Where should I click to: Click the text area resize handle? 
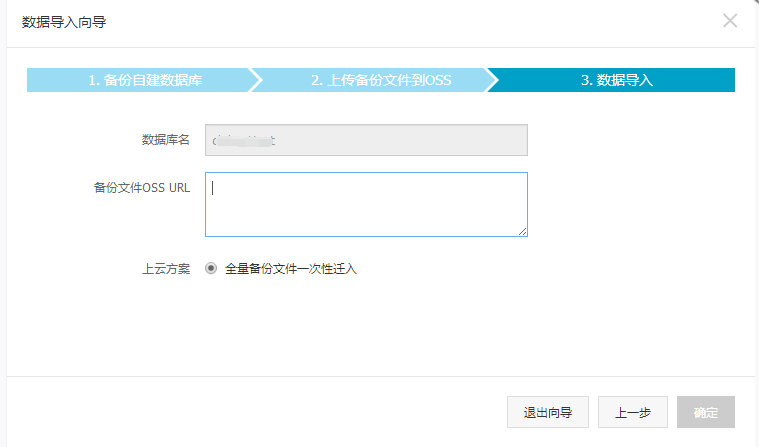coord(522,231)
